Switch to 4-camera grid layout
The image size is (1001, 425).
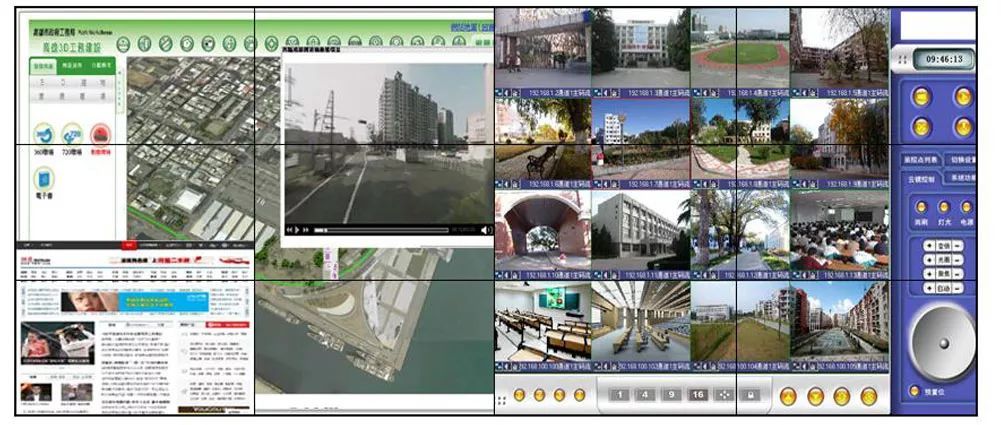click(645, 394)
